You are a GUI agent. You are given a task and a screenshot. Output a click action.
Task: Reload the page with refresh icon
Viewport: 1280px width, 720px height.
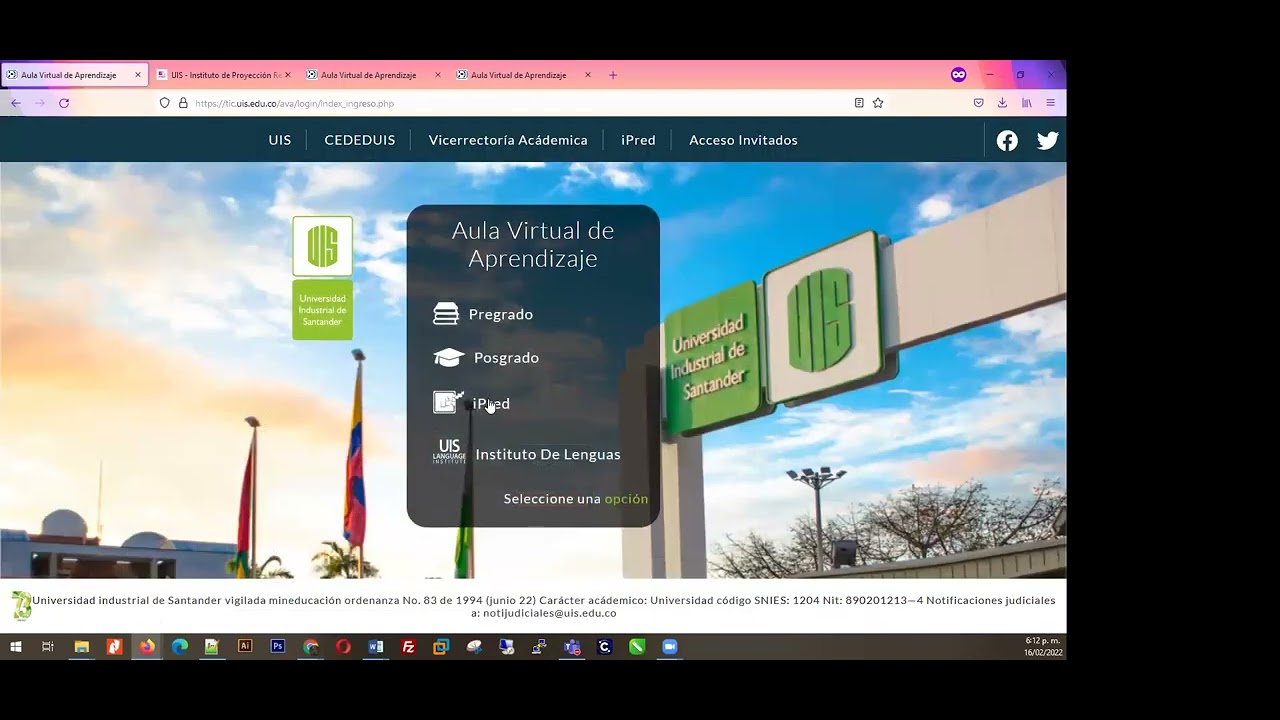coord(64,103)
